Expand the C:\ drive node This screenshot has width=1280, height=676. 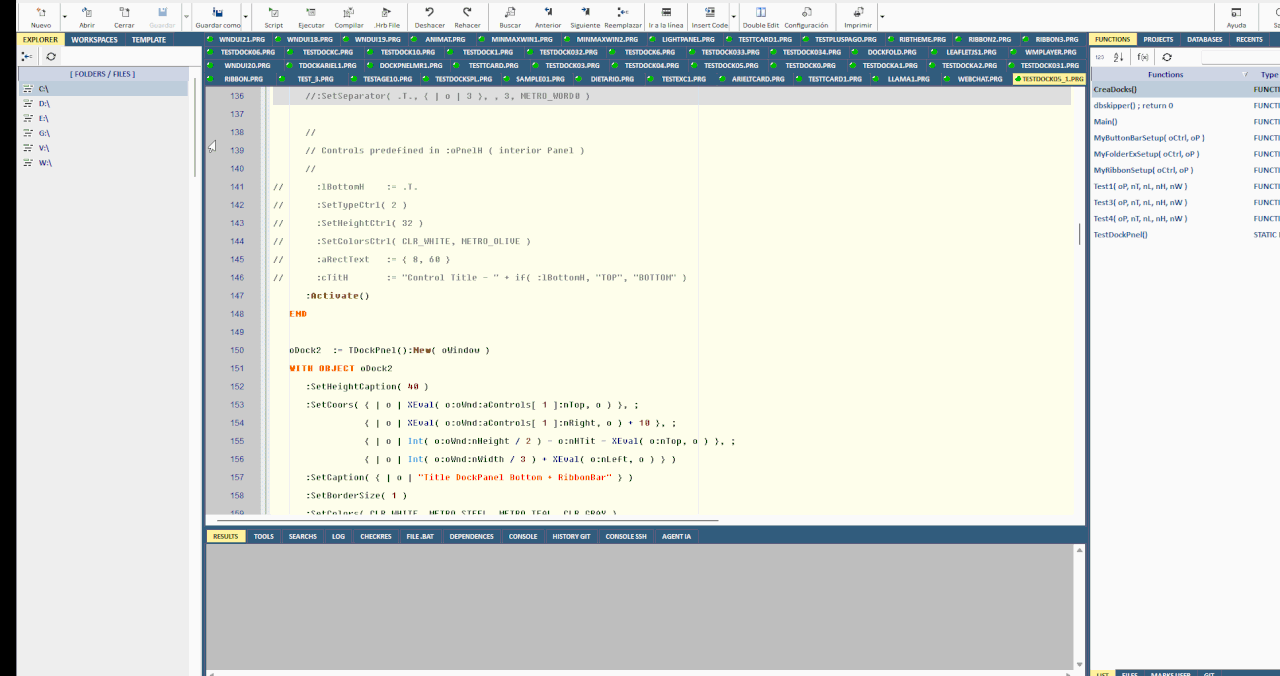[27, 89]
